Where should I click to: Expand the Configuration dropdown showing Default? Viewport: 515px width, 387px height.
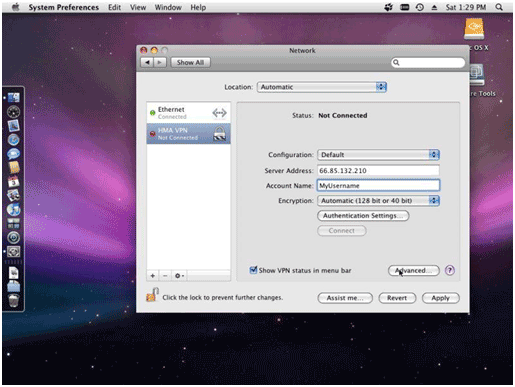click(x=378, y=155)
